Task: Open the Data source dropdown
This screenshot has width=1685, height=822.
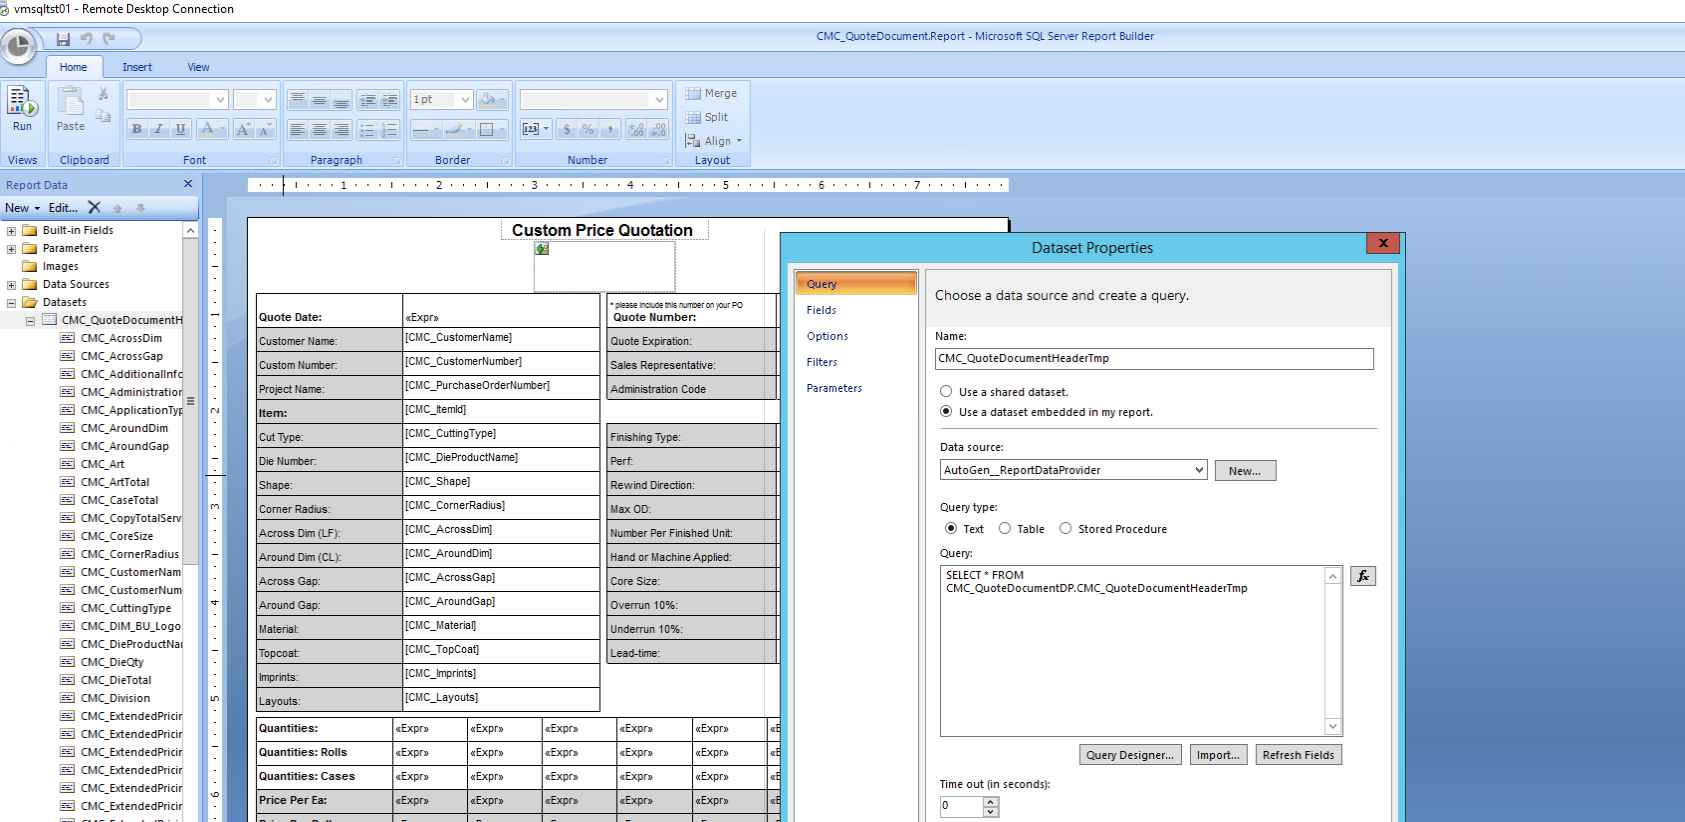Action: pyautogui.click(x=1199, y=470)
